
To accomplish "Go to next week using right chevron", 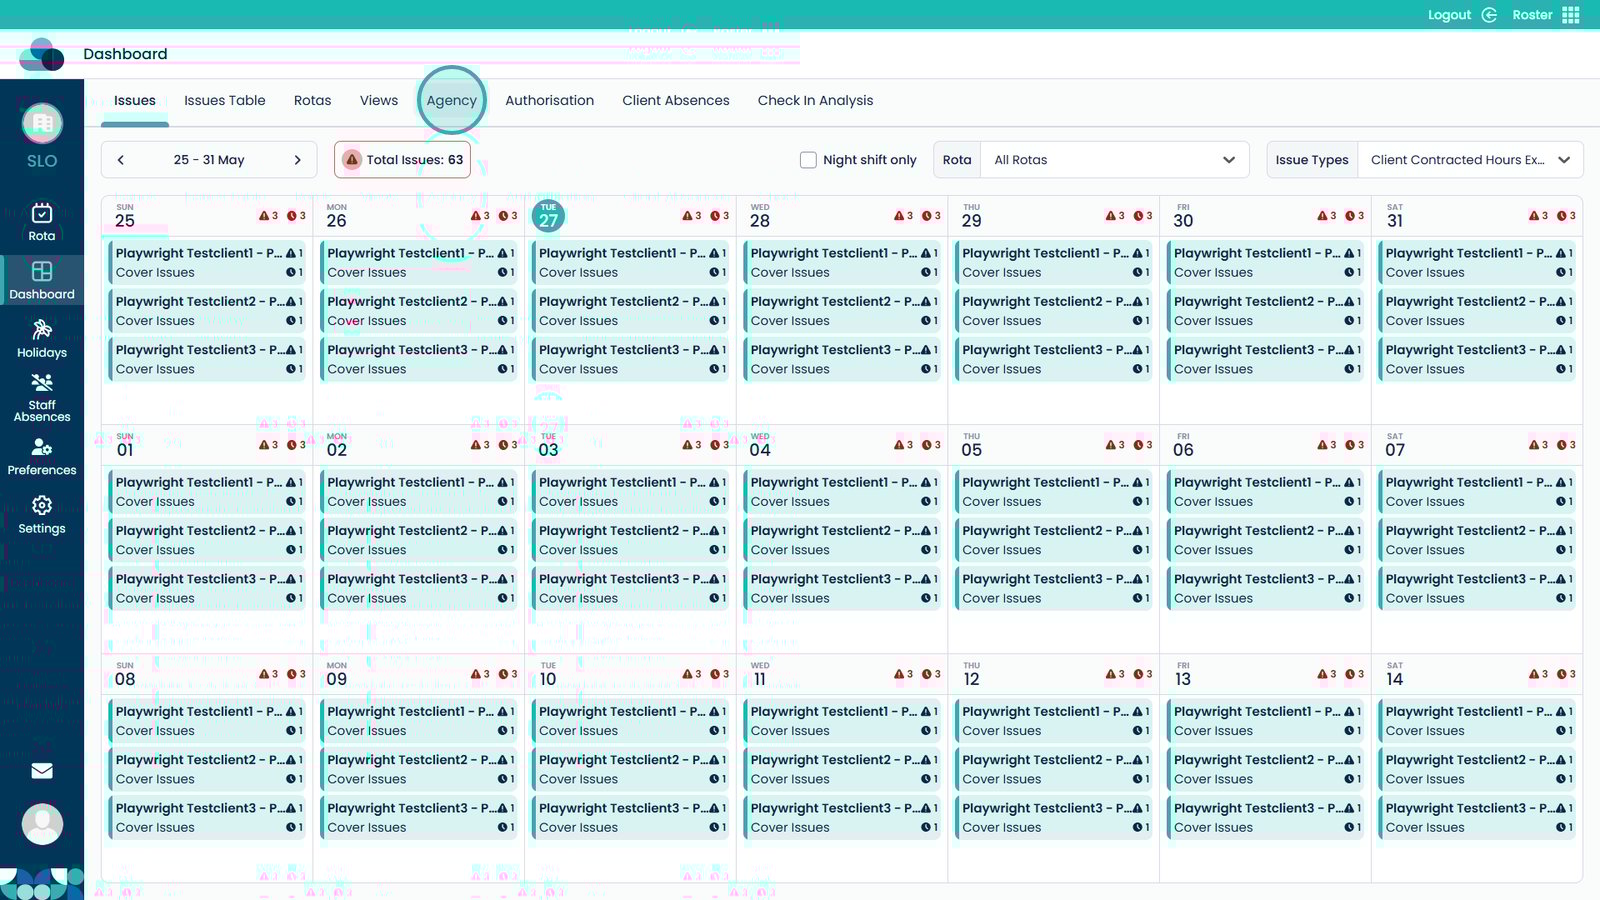I will coord(297,160).
